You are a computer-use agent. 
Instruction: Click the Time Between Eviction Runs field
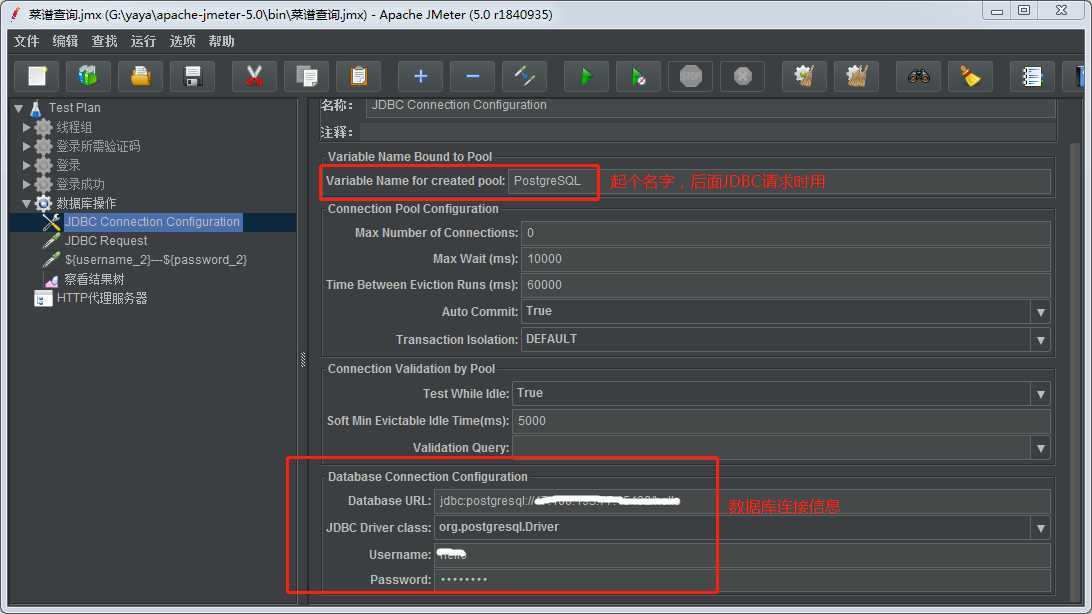[786, 285]
